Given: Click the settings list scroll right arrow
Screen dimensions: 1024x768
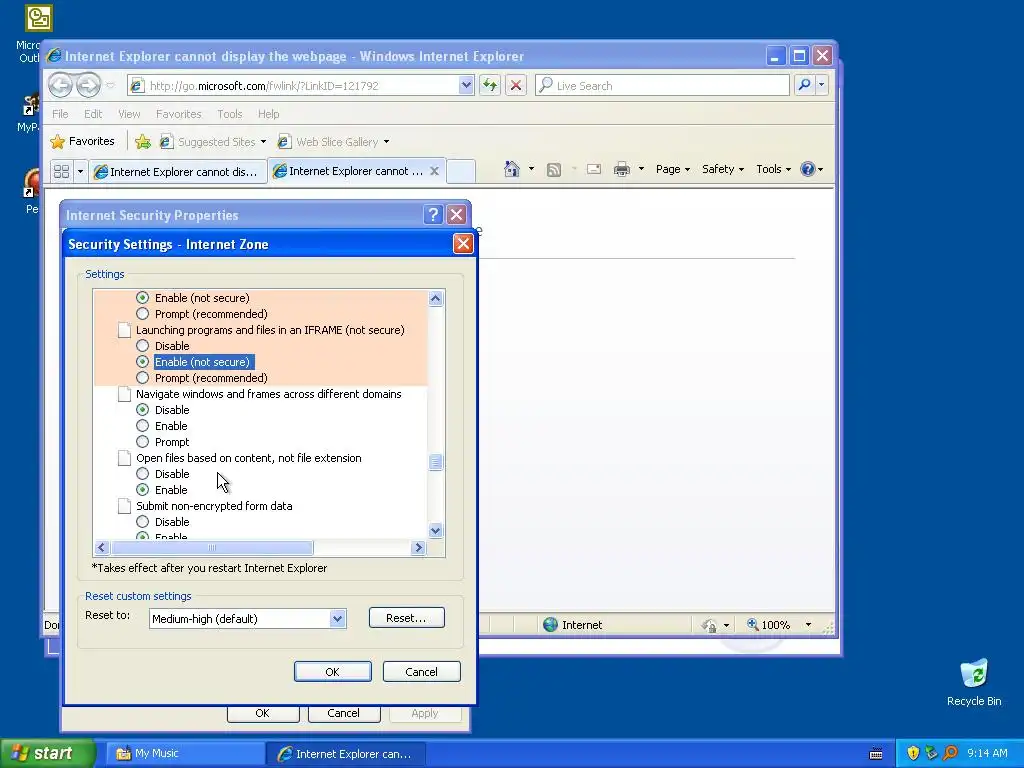Looking at the screenshot, I should pyautogui.click(x=419, y=547).
